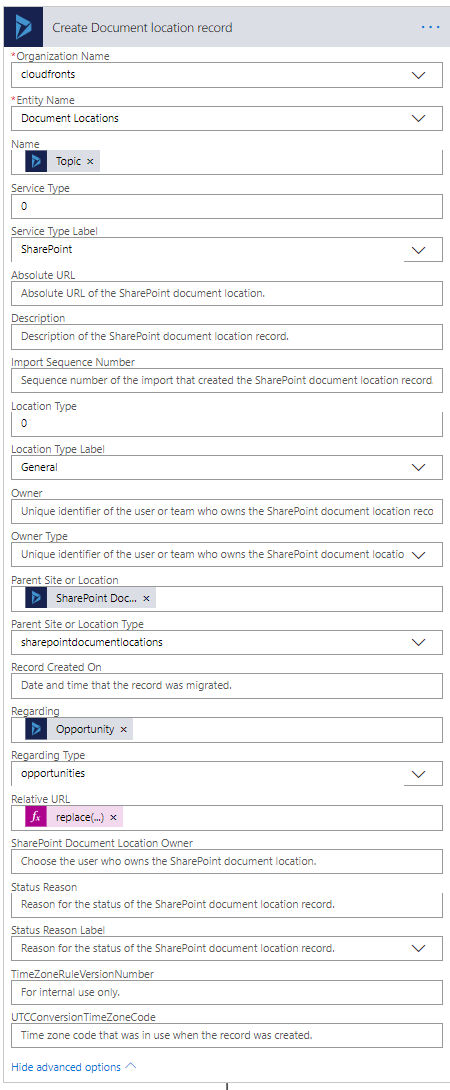Remove the replace(...) expression token
Image resolution: width=450 pixels, height=1090 pixels.
pos(113,818)
